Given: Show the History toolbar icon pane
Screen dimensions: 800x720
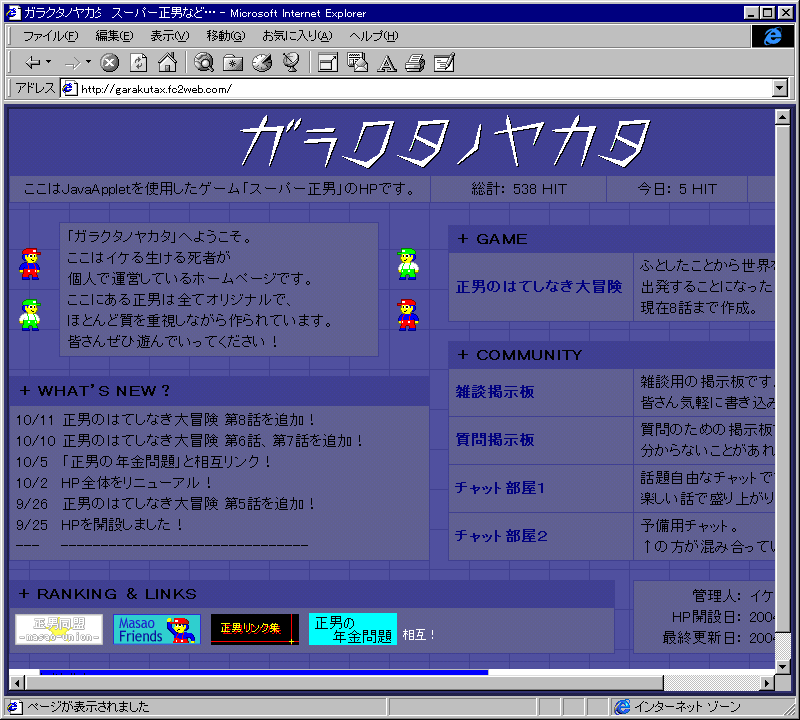Looking at the screenshot, I should pos(262,63).
